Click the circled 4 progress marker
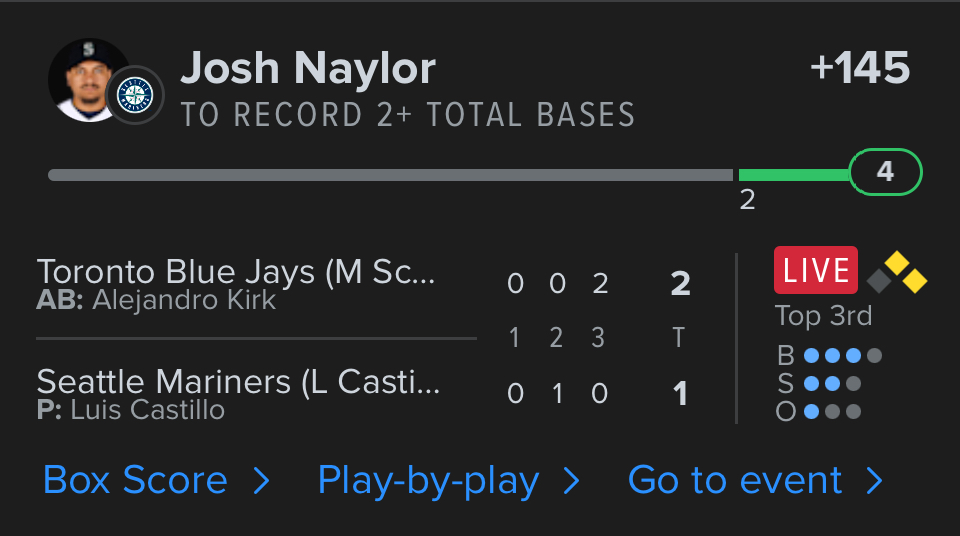 pos(885,172)
